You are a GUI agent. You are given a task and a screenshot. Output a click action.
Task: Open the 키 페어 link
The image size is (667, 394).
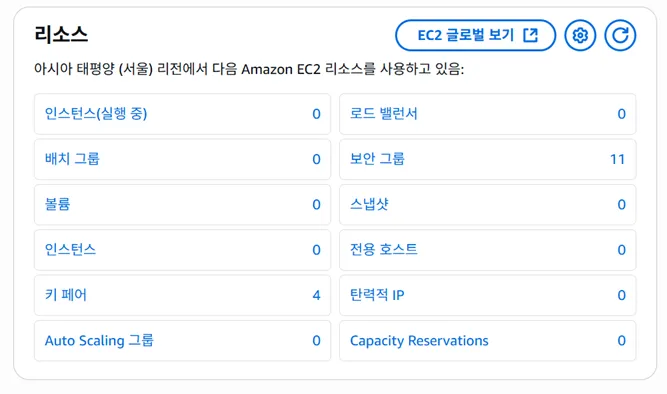tap(66, 295)
